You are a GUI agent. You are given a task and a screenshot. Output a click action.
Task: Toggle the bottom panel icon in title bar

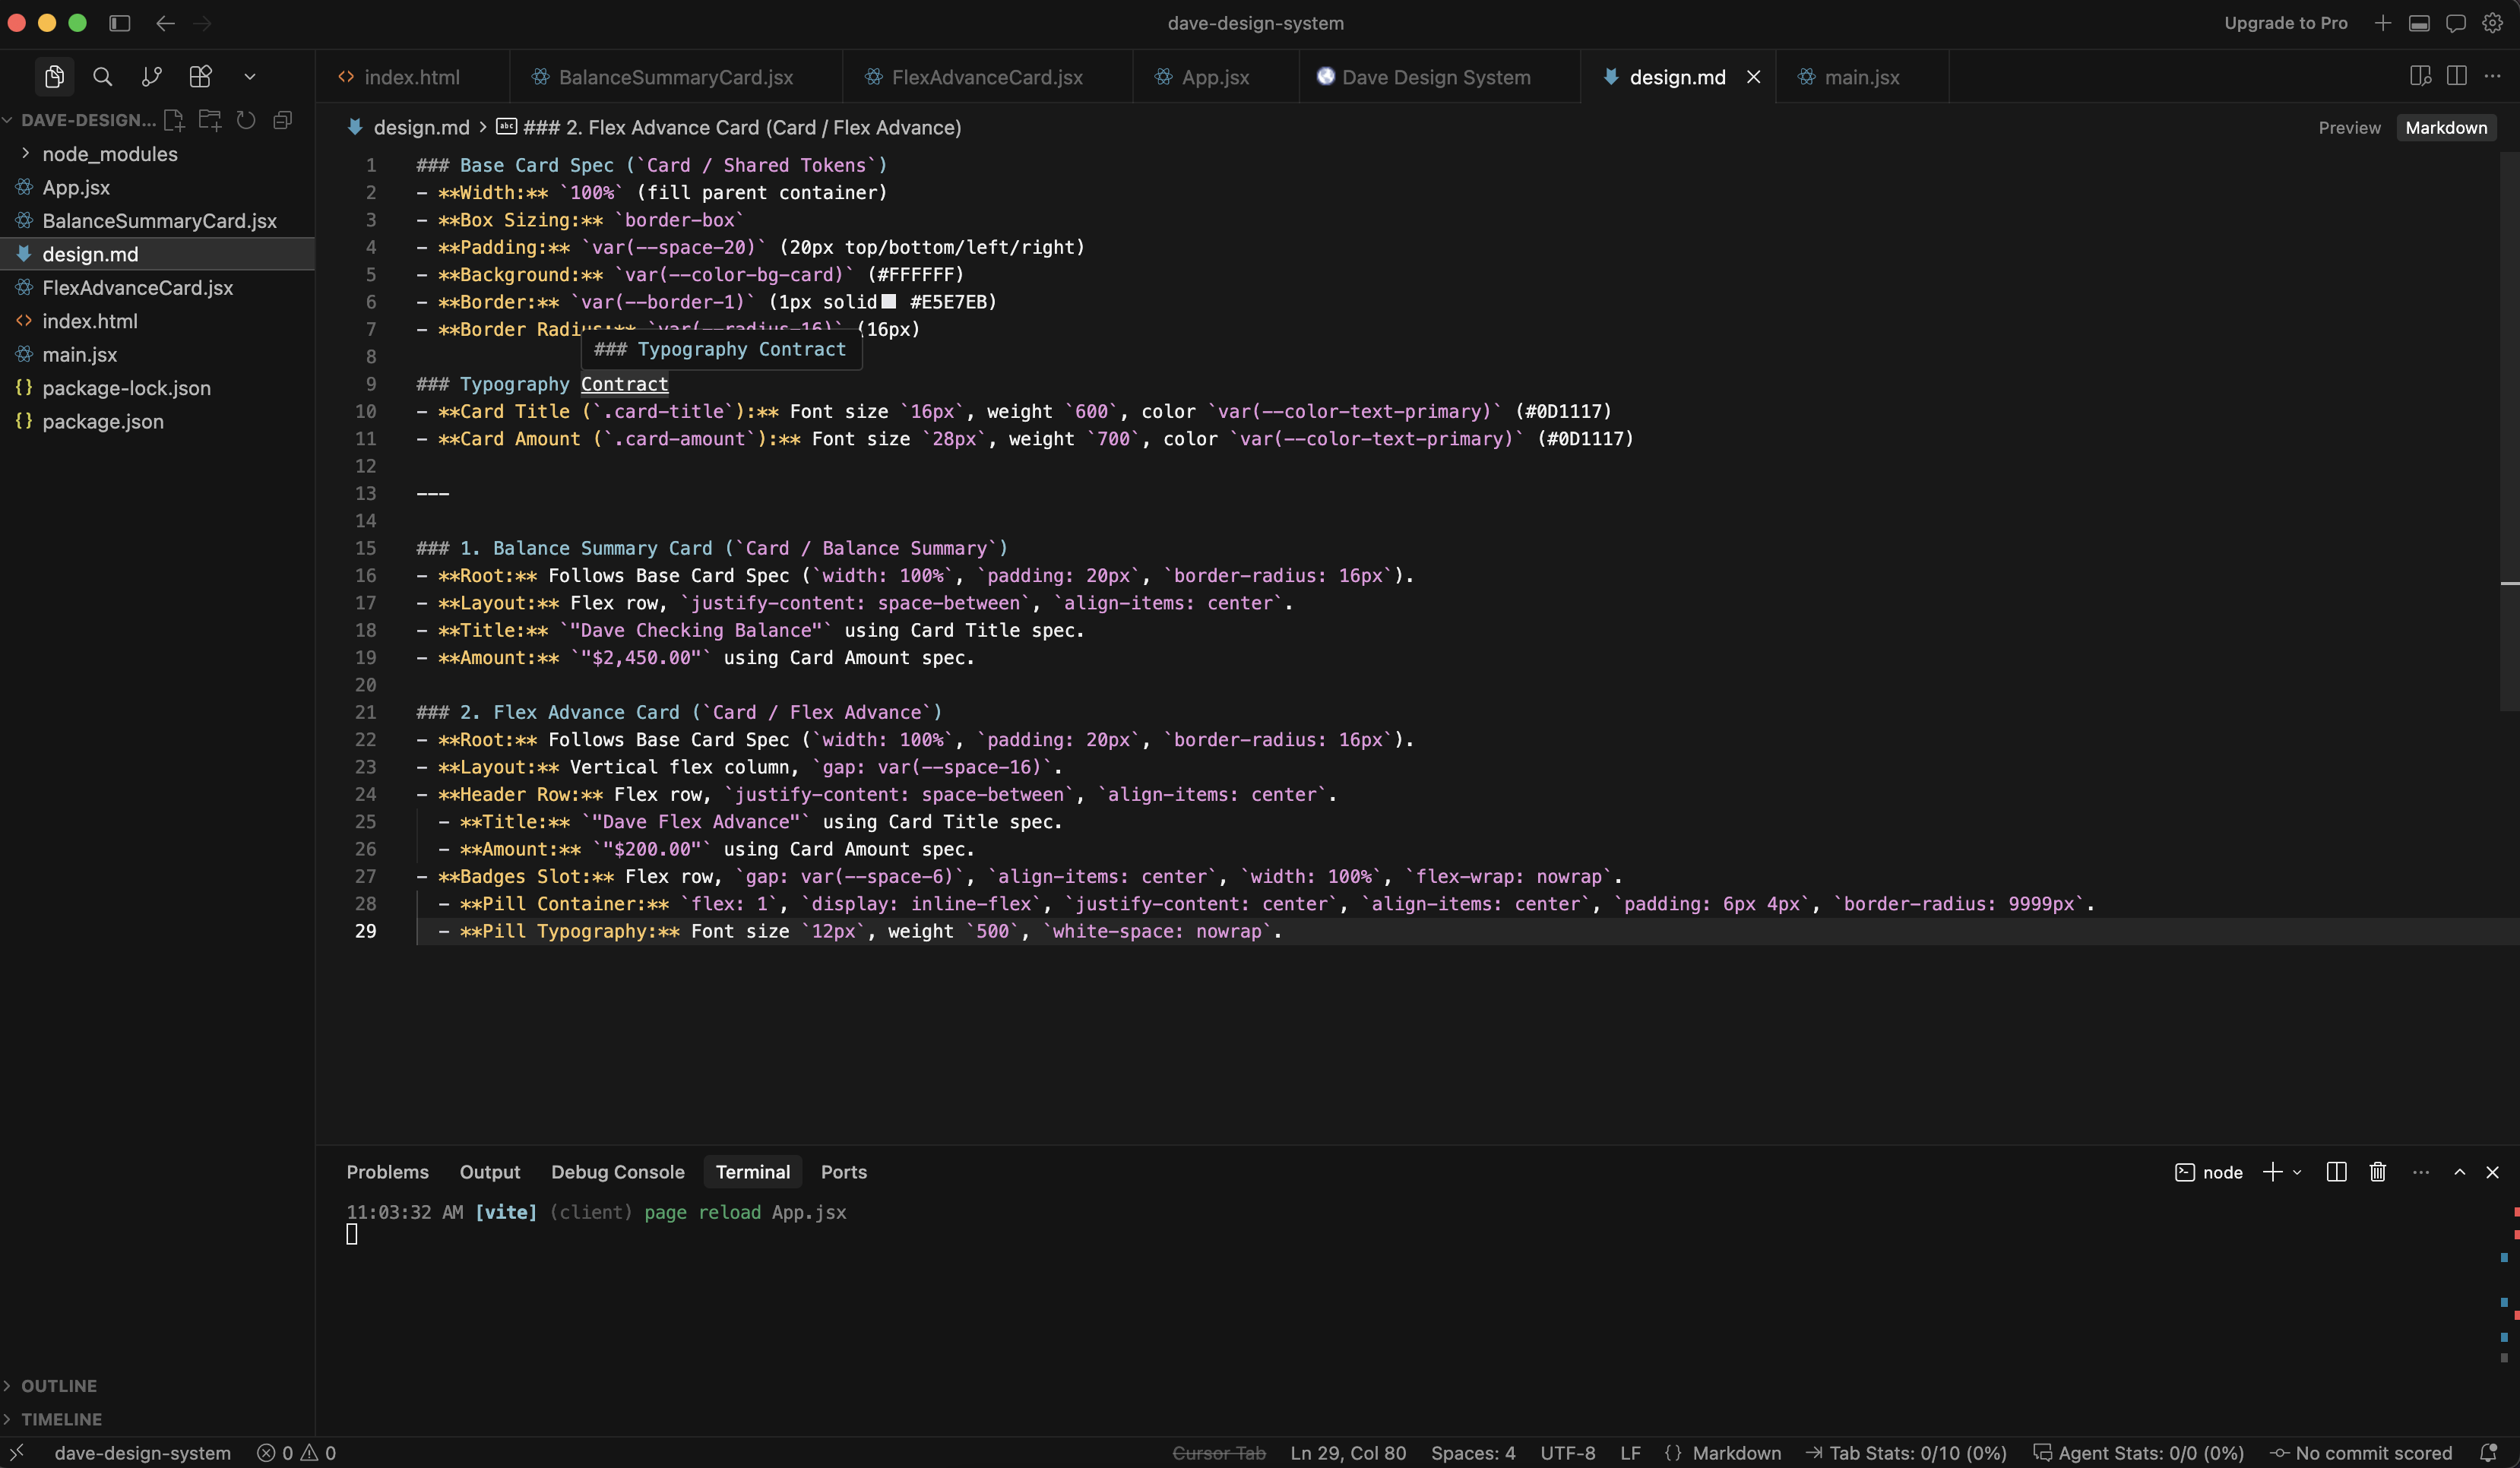[2418, 23]
